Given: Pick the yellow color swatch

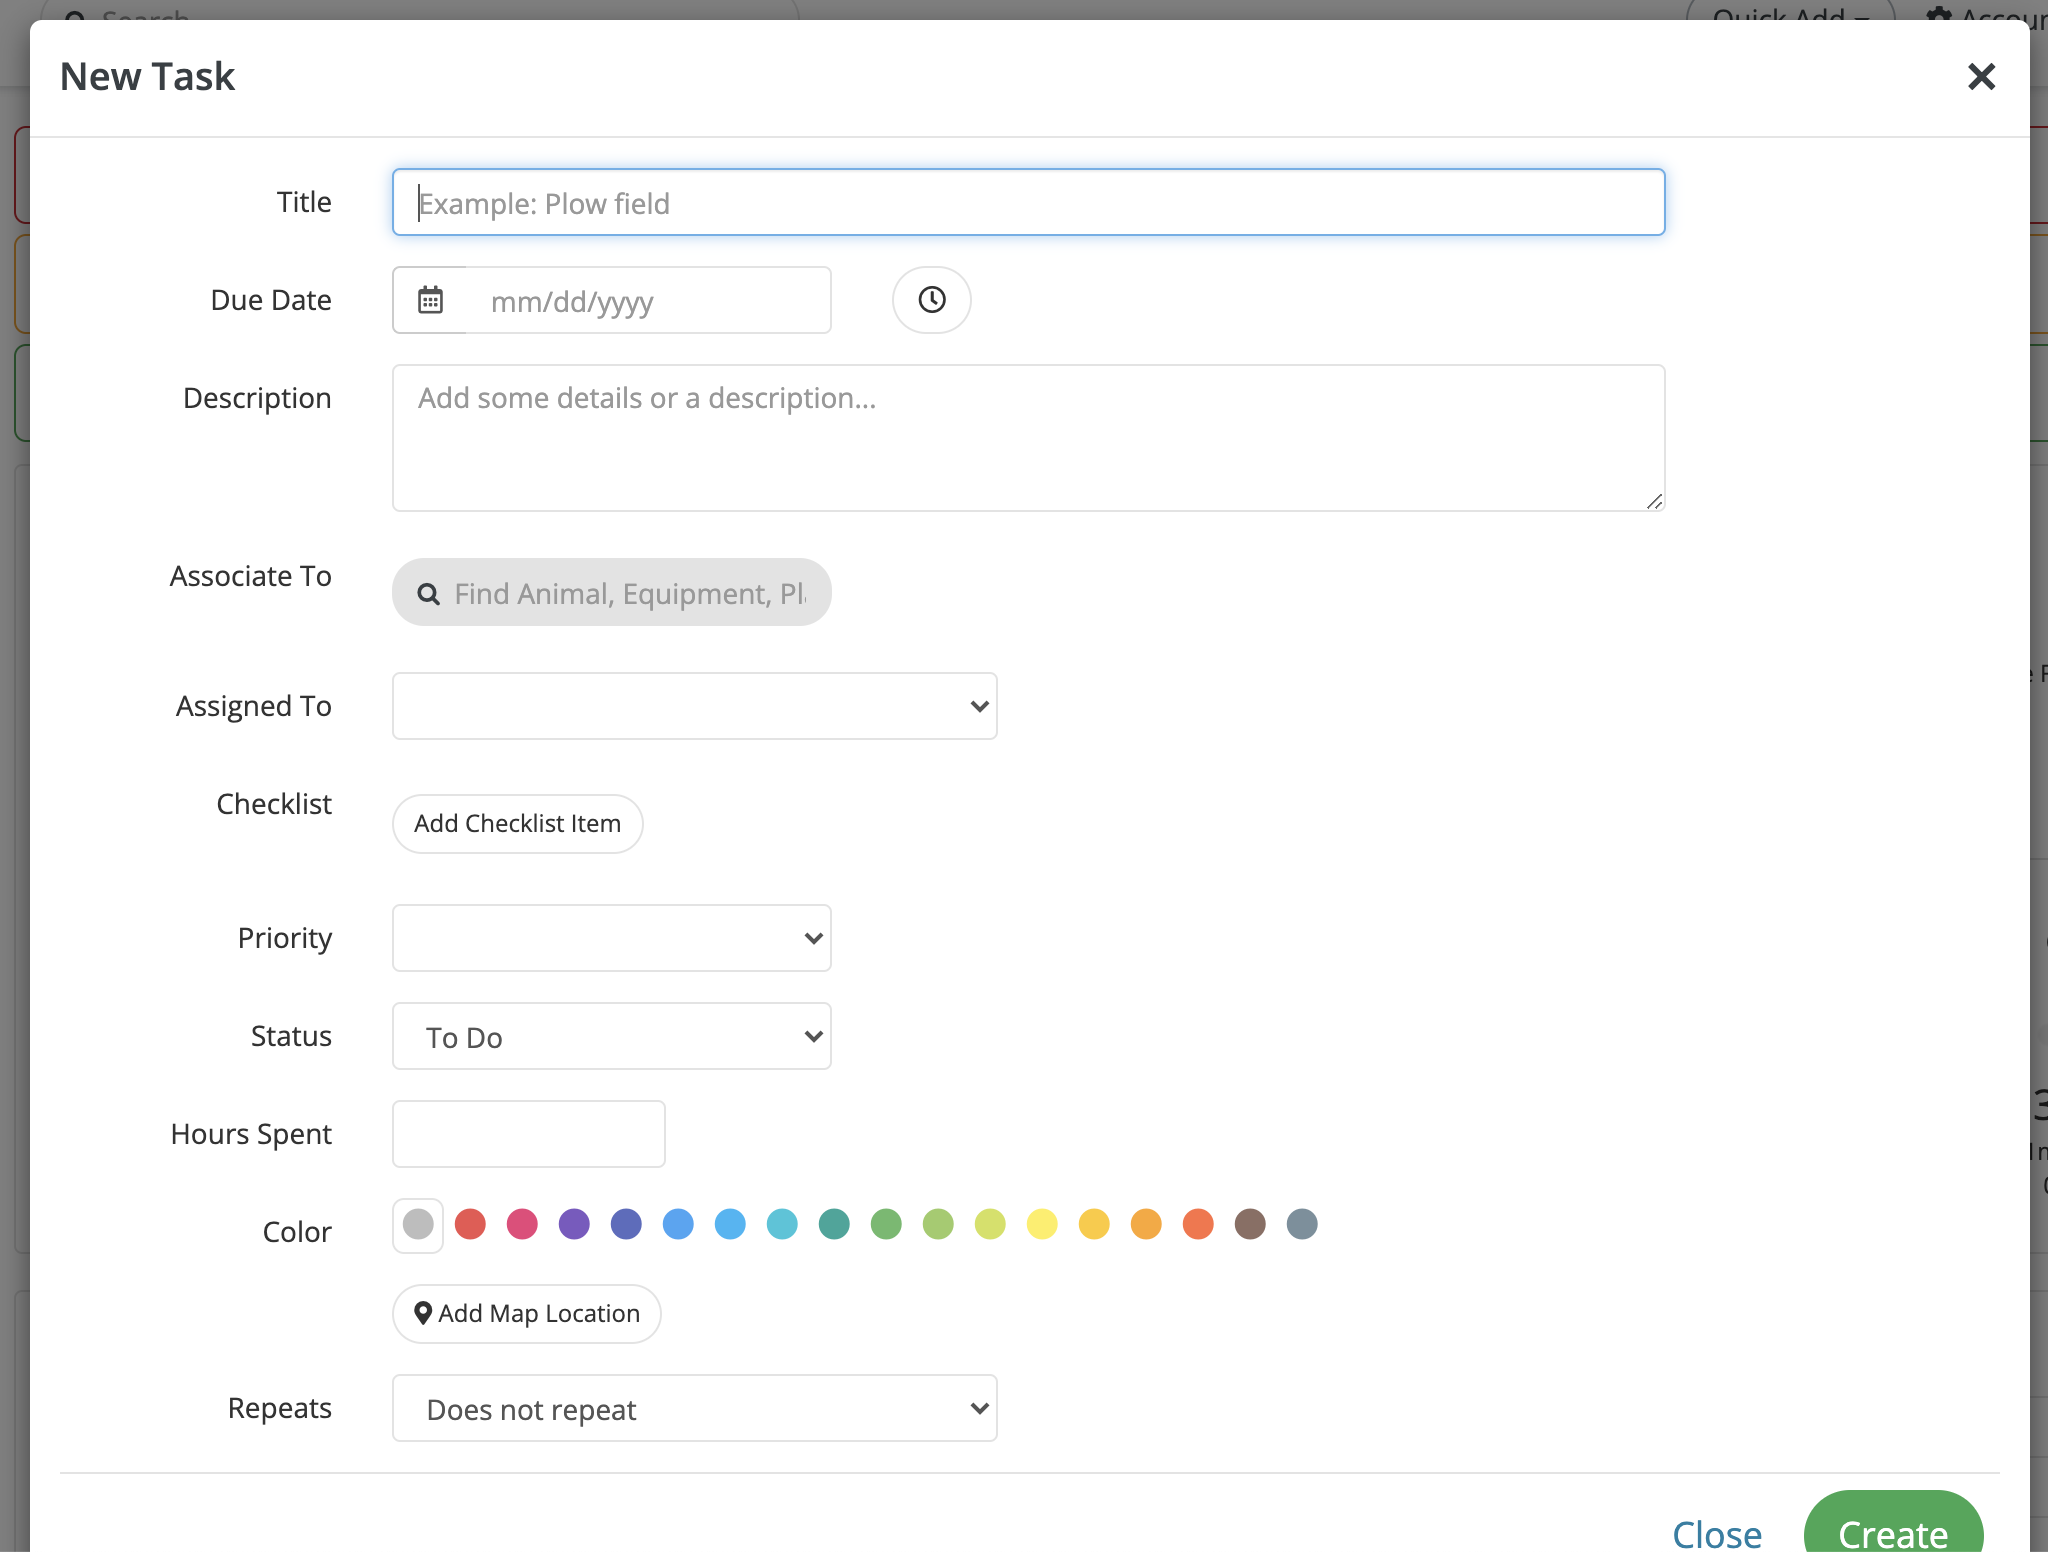Looking at the screenshot, I should [1042, 1224].
